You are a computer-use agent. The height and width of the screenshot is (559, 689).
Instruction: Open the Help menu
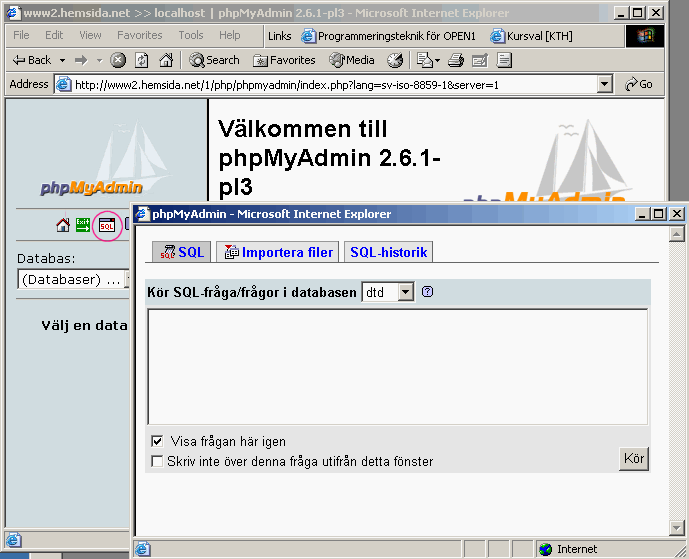229,35
